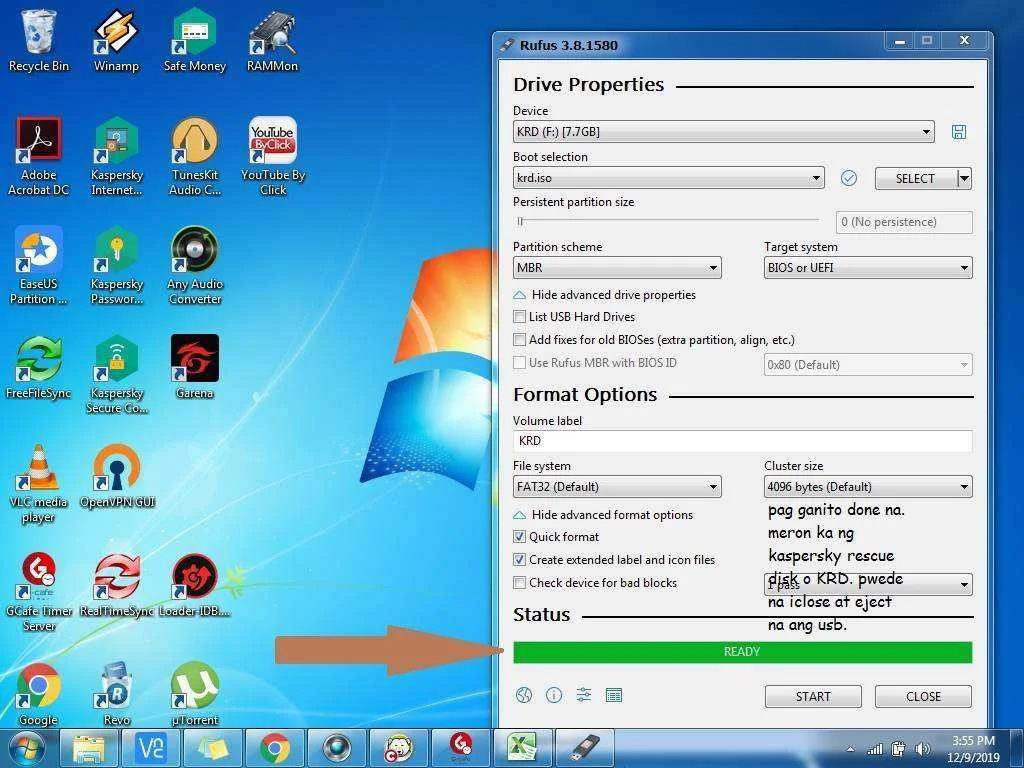This screenshot has height=768, width=1024.
Task: Click the START button
Action: tap(813, 696)
